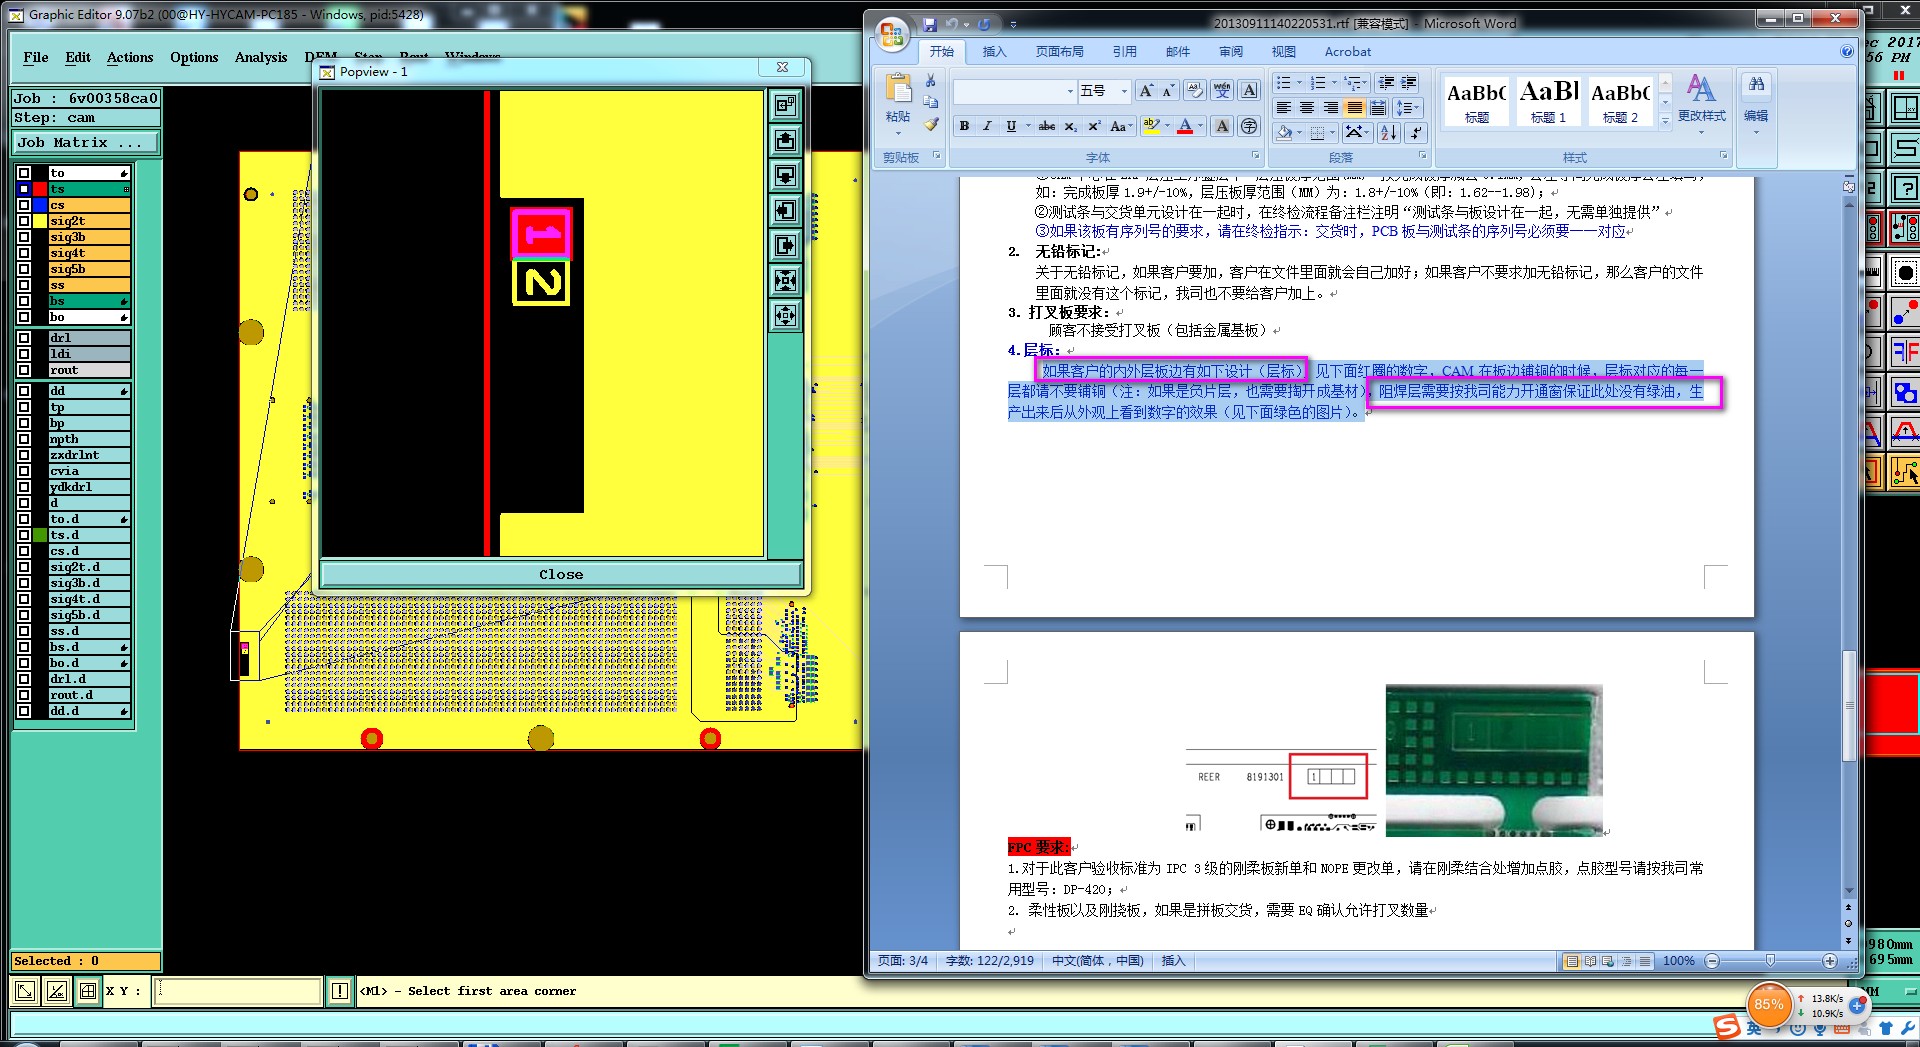This screenshot has height=1047, width=1920.
Task: Click the pan-down icon in Popview toolbar
Action: point(786,176)
